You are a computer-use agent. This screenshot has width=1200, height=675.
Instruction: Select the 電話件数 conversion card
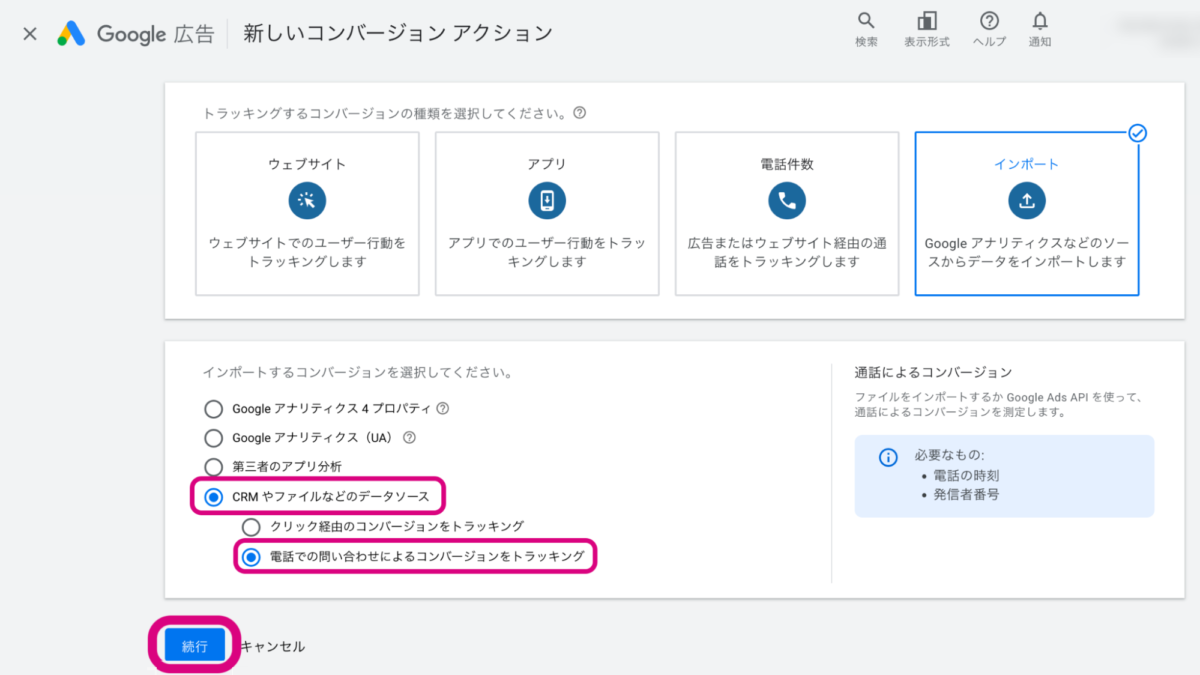click(787, 214)
